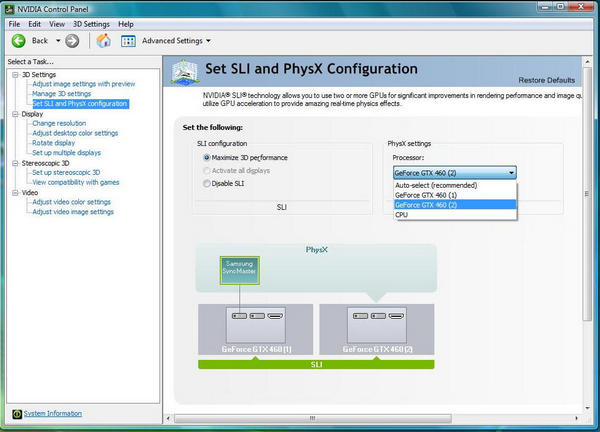Click the Display tree heading
This screenshot has width=600, height=432.
tap(32, 114)
